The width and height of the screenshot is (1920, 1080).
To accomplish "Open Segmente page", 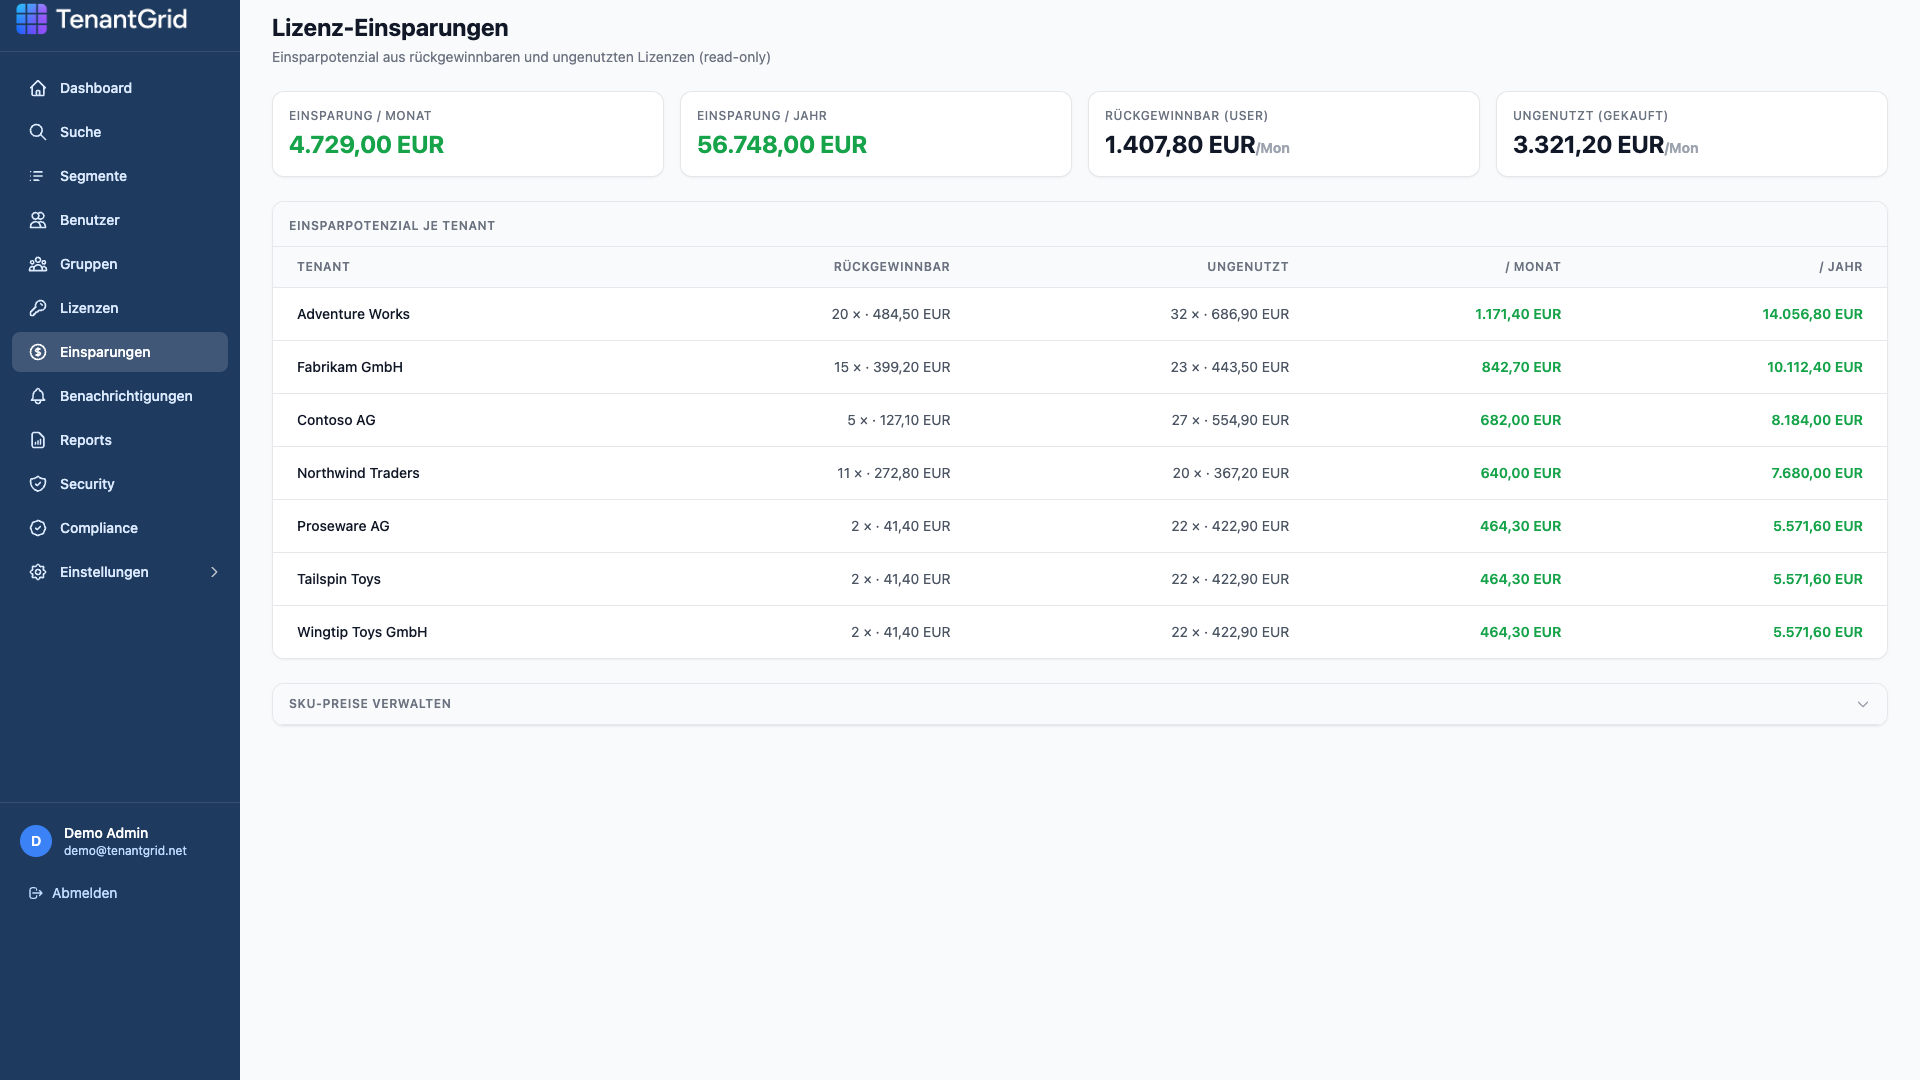I will tap(120, 176).
